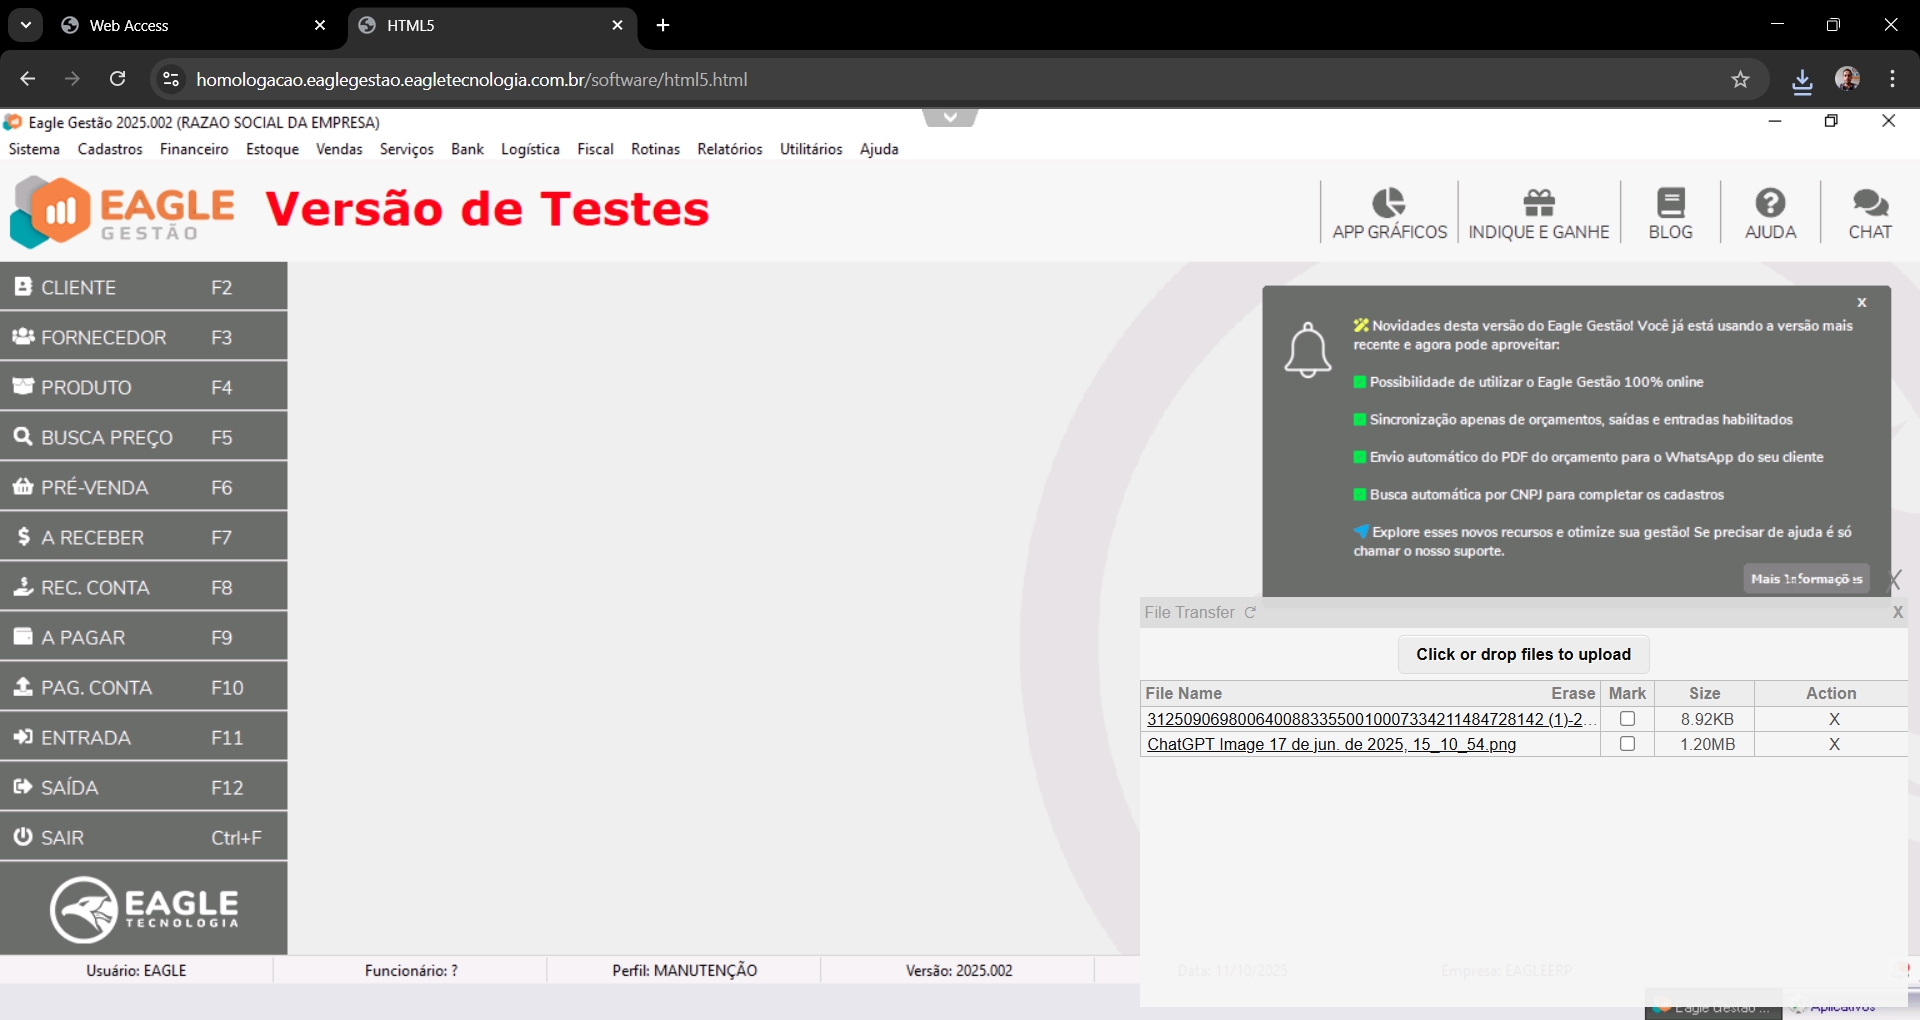Mark the 3125090698... file checkbox

[x=1627, y=719]
